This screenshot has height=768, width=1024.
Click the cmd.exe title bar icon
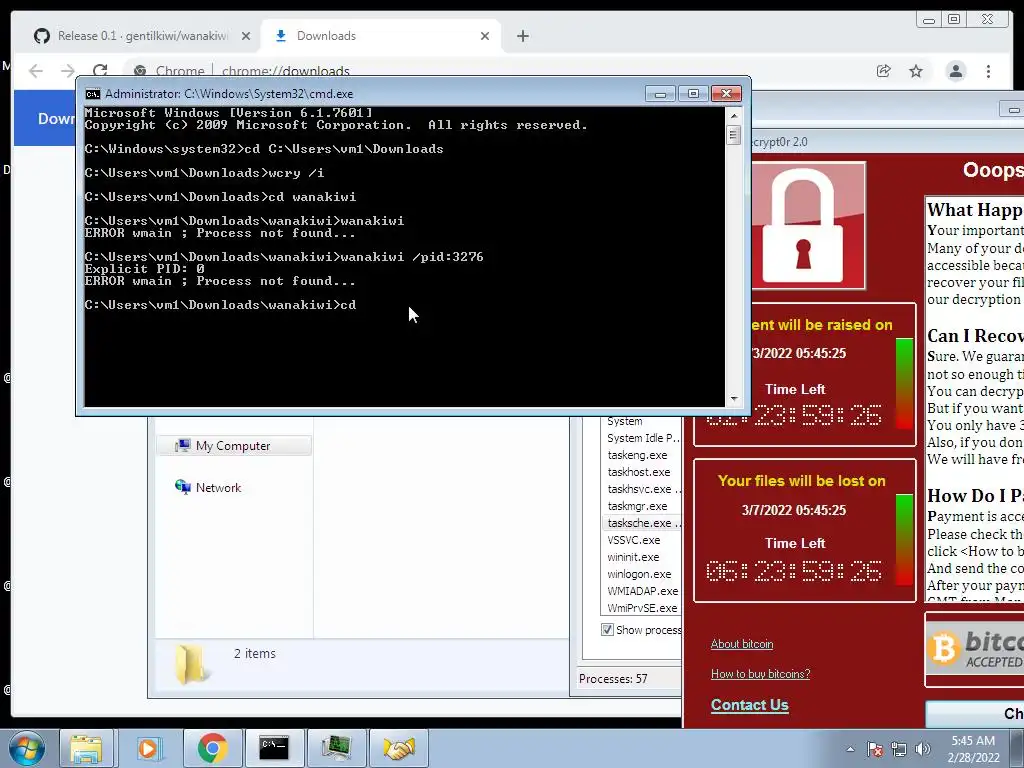pos(93,94)
